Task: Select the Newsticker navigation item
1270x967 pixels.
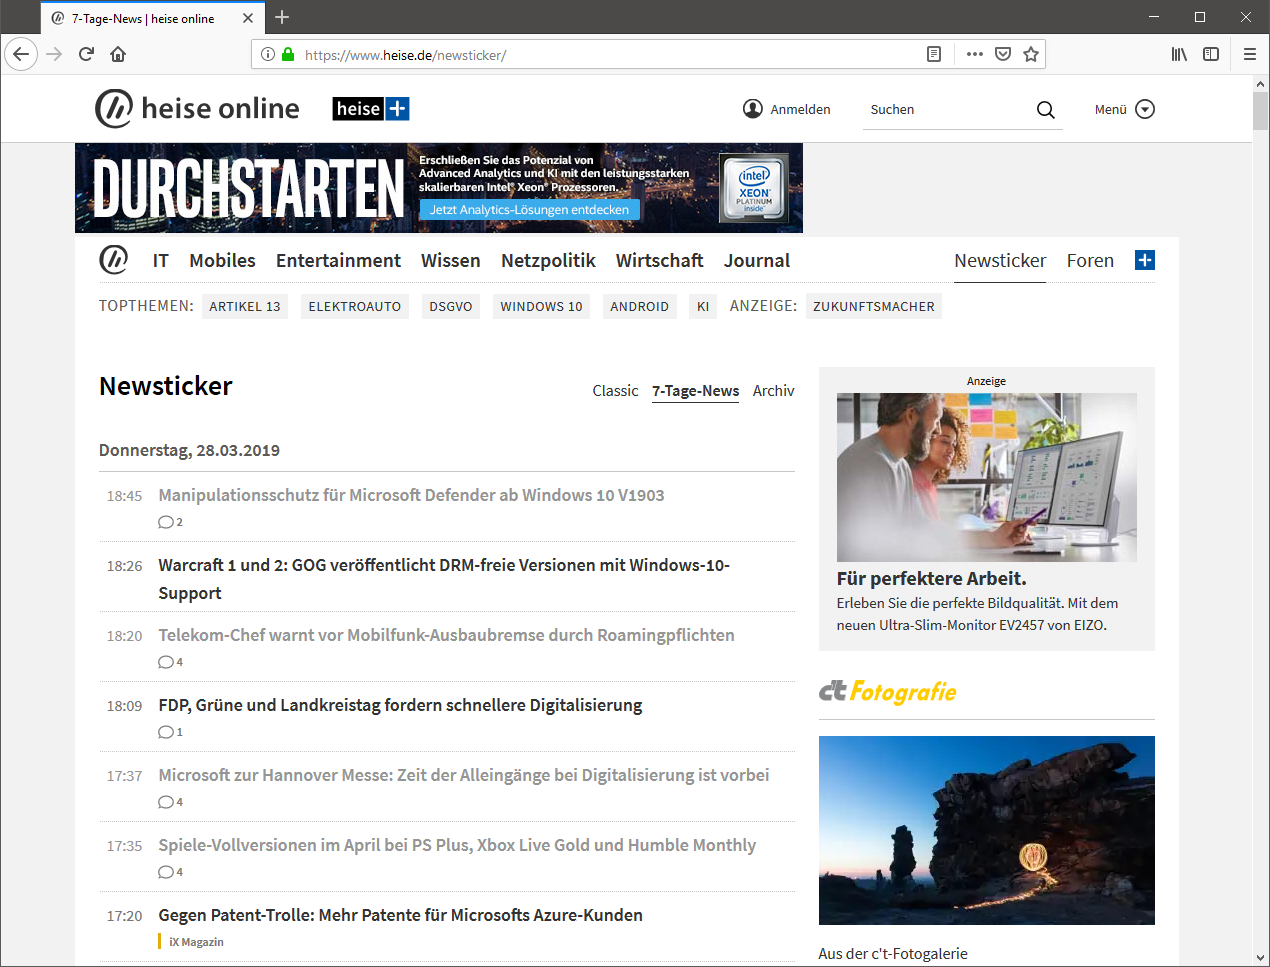Action: tap(1000, 260)
